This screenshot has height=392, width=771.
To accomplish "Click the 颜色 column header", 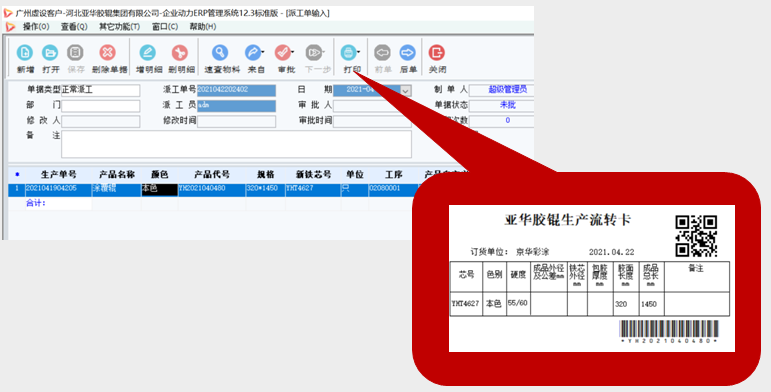I will click(160, 175).
